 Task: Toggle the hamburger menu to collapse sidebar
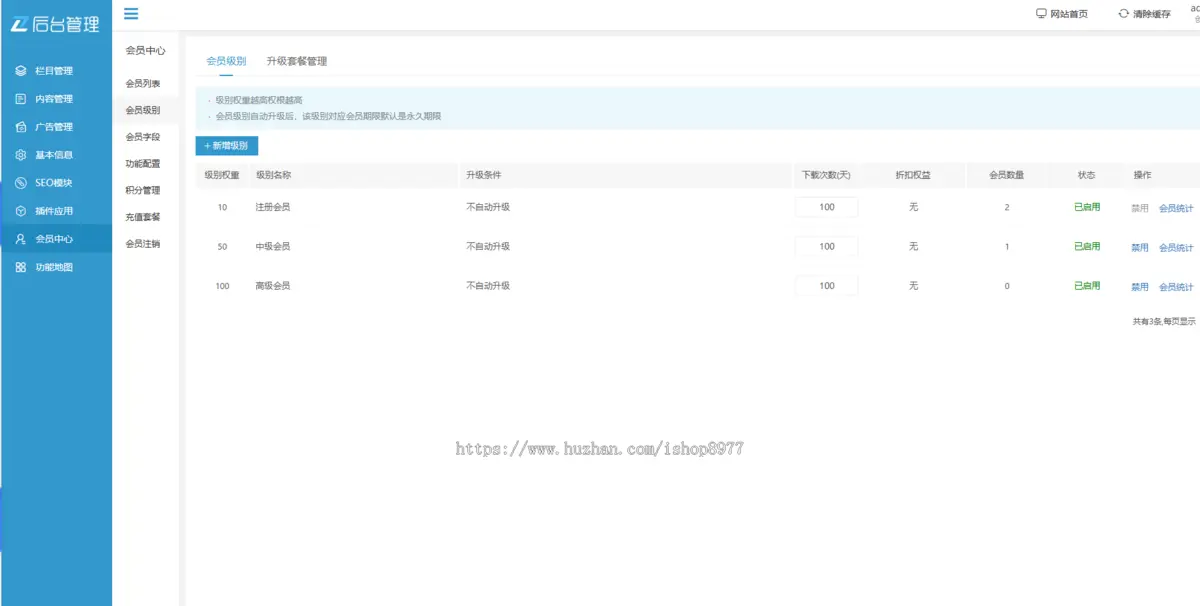tap(131, 14)
